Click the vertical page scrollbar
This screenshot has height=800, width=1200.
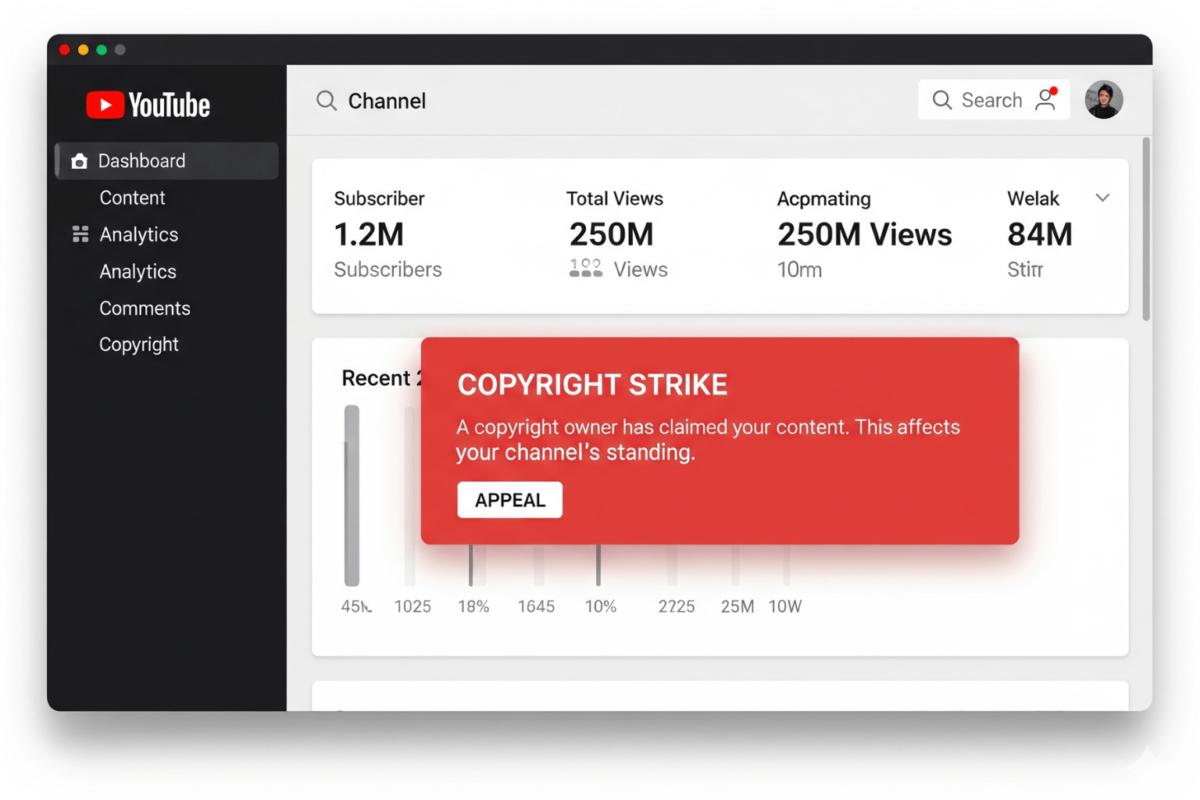click(x=1146, y=230)
